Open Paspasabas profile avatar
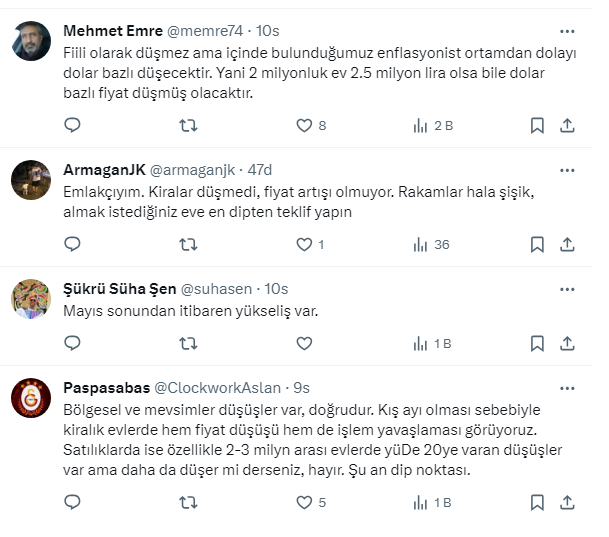The width and height of the screenshot is (609, 537). (x=31, y=398)
